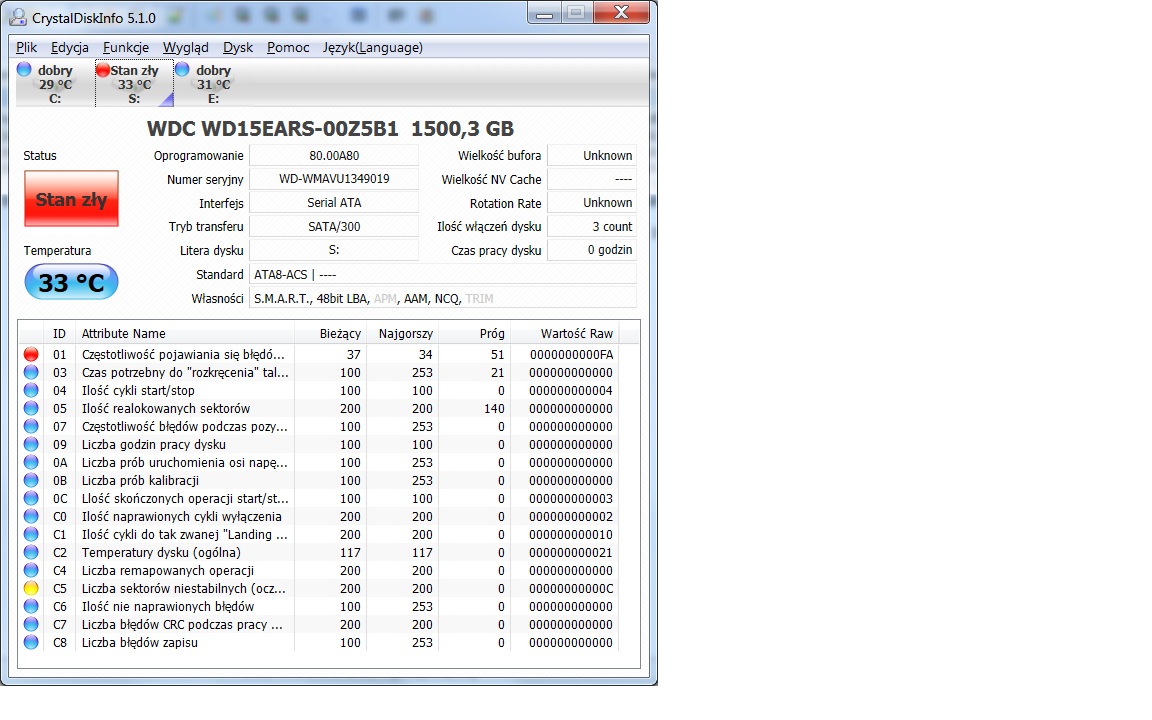Image resolution: width=1152 pixels, height=720 pixels.
Task: Click blue status icon of attribute 0A
Action: coord(31,462)
